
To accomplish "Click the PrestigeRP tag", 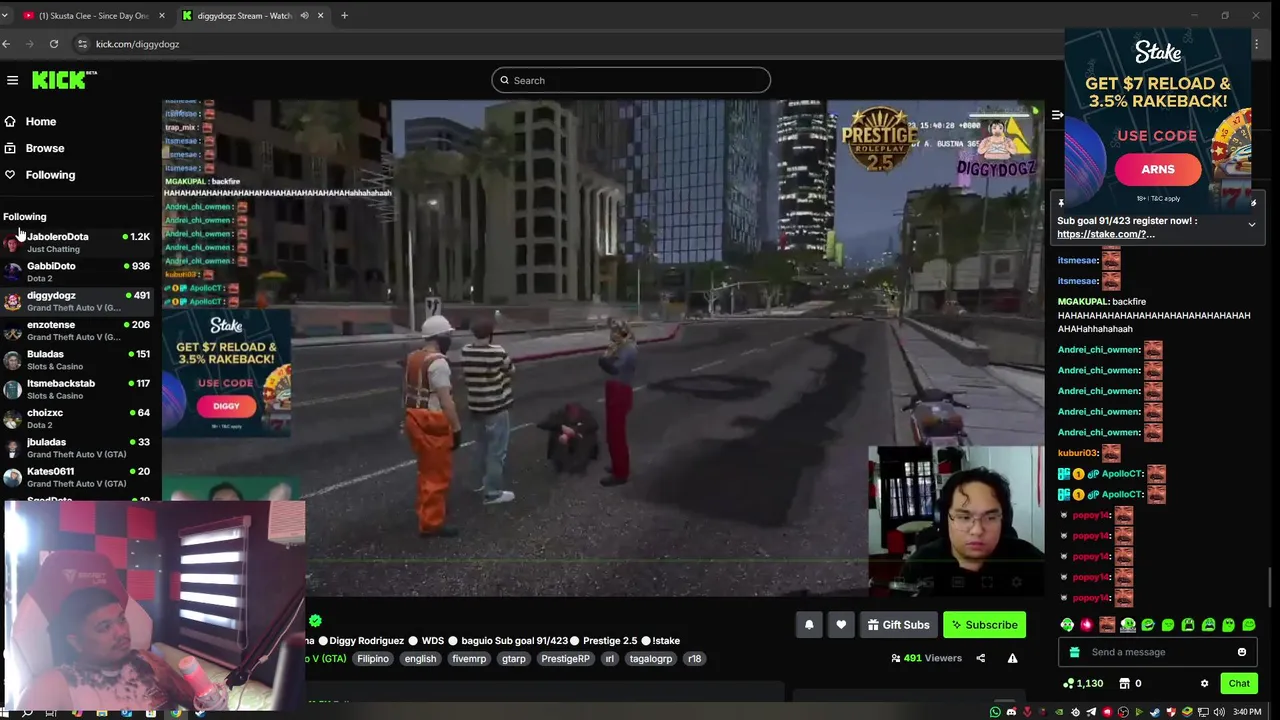I will (x=565, y=659).
